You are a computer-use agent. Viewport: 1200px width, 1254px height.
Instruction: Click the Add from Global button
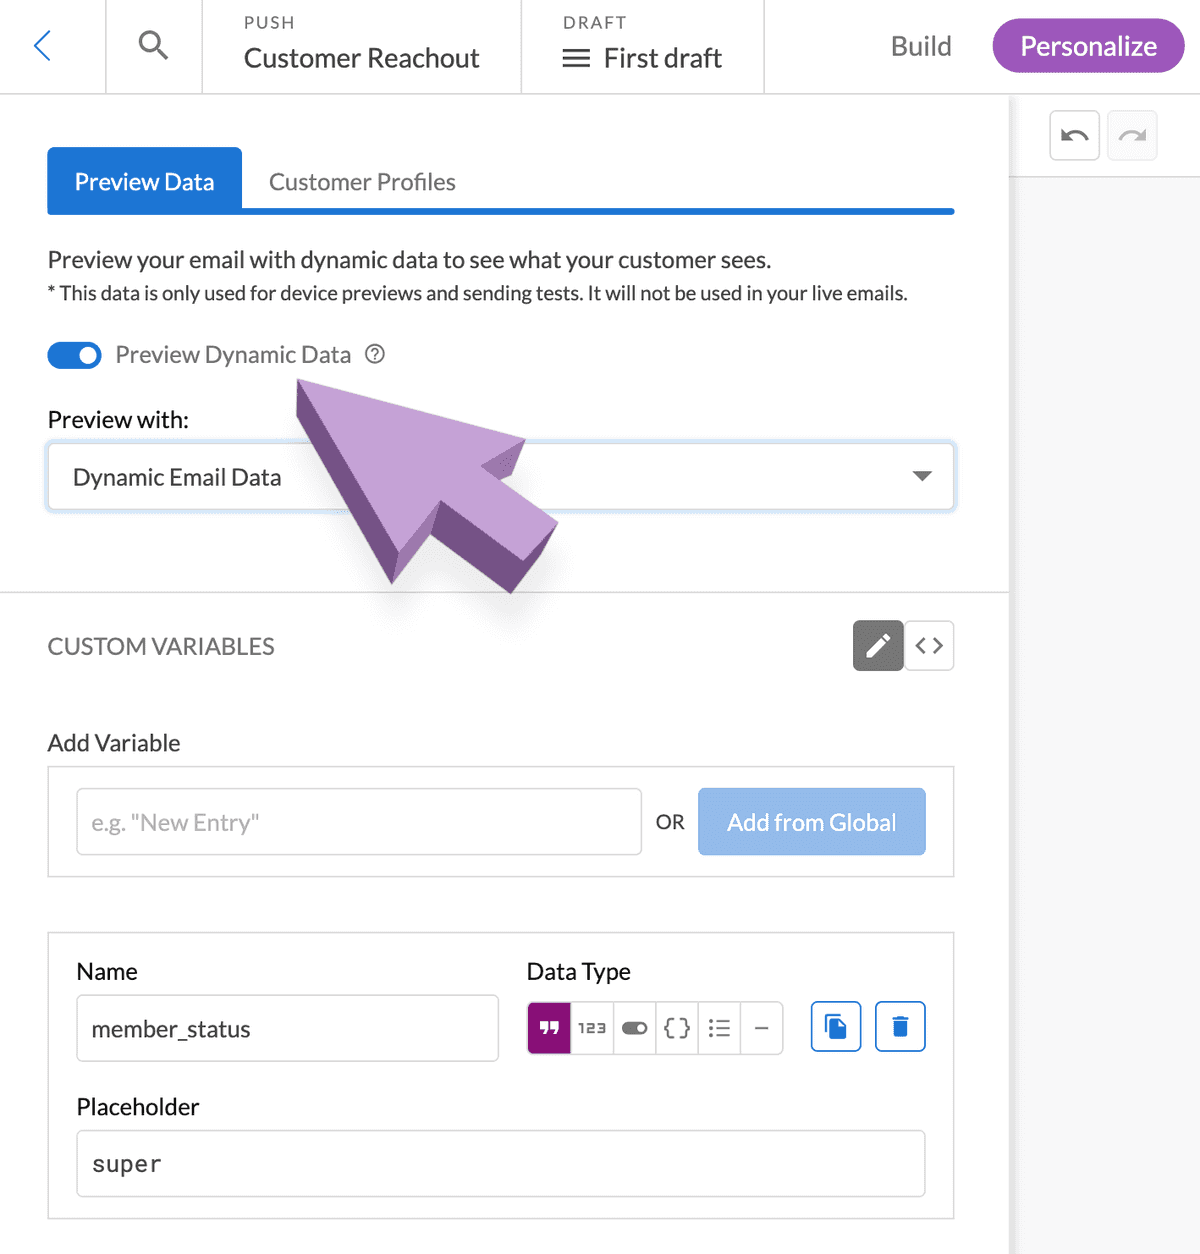tap(812, 822)
